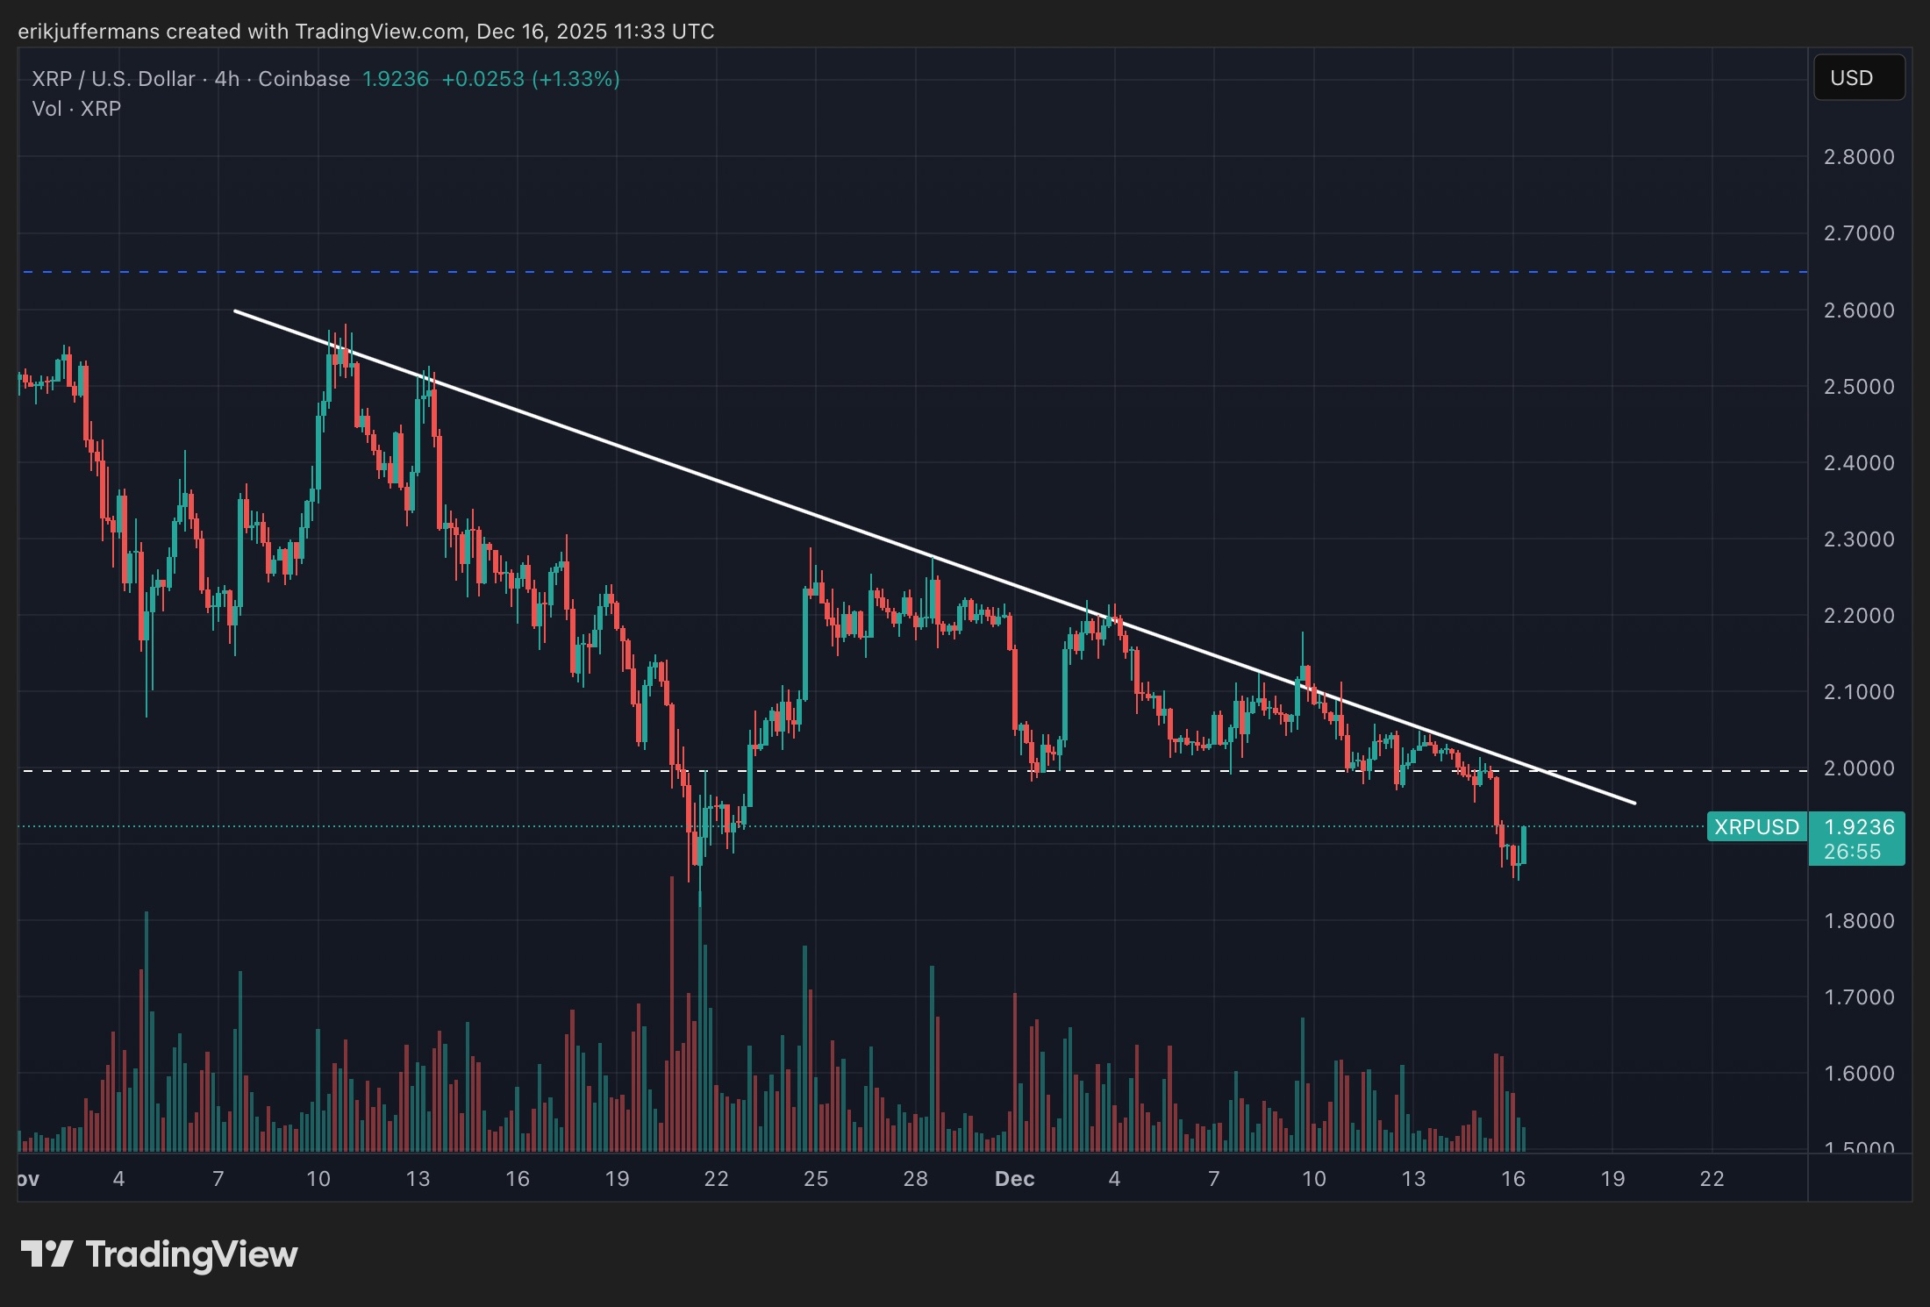
Task: Click the latest green candle near 16
Action: (1523, 845)
